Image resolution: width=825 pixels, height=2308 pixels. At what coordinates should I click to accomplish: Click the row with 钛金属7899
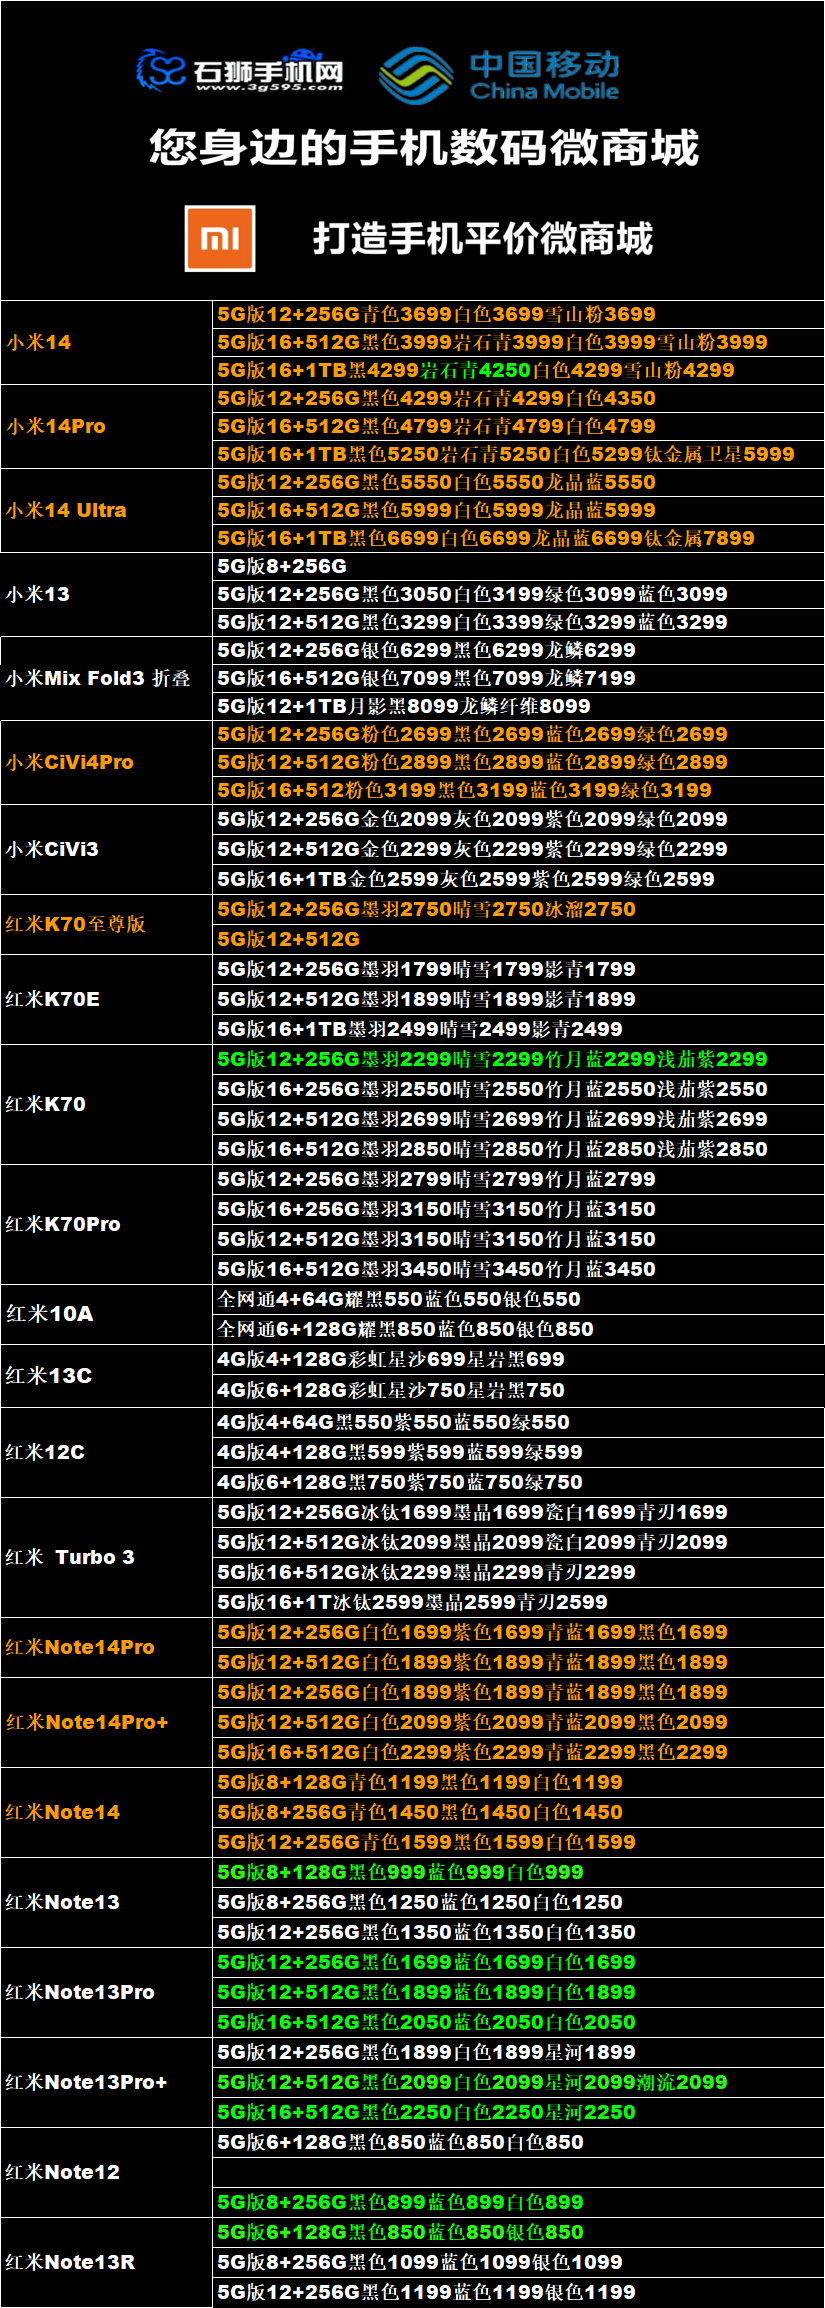pyautogui.click(x=518, y=538)
